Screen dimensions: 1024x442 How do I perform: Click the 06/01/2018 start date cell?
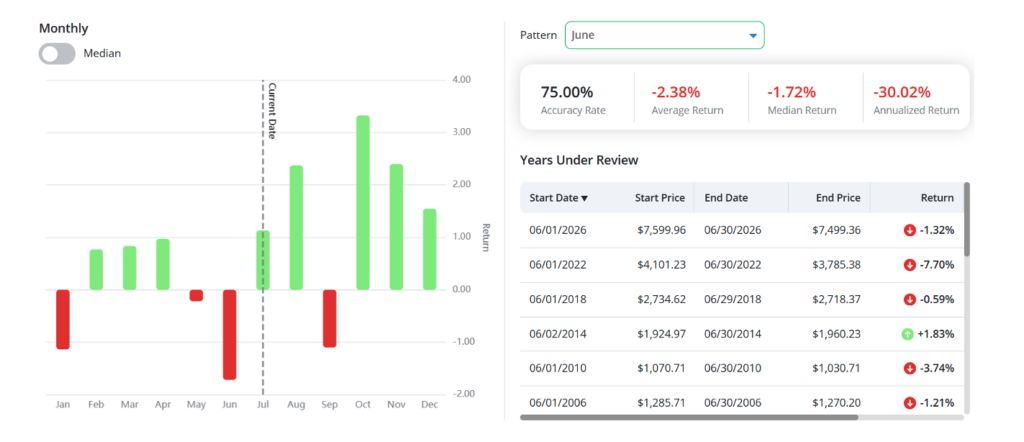click(x=558, y=300)
